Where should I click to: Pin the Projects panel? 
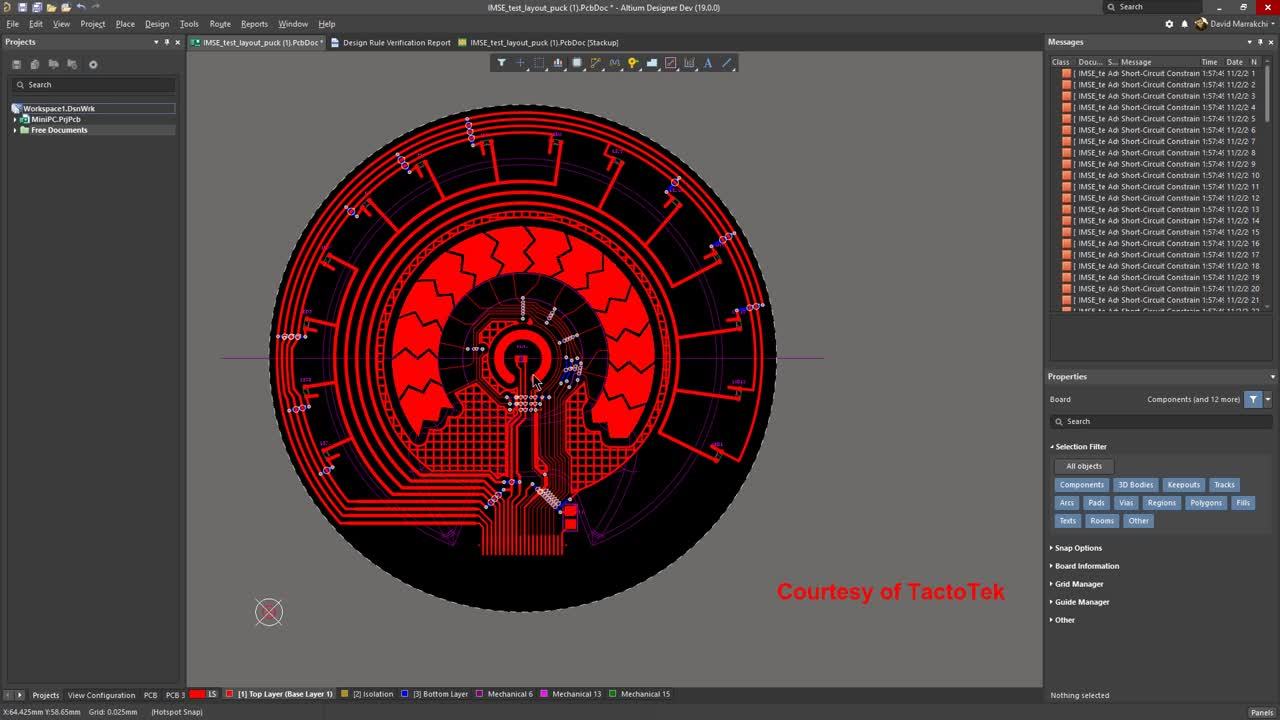click(166, 42)
